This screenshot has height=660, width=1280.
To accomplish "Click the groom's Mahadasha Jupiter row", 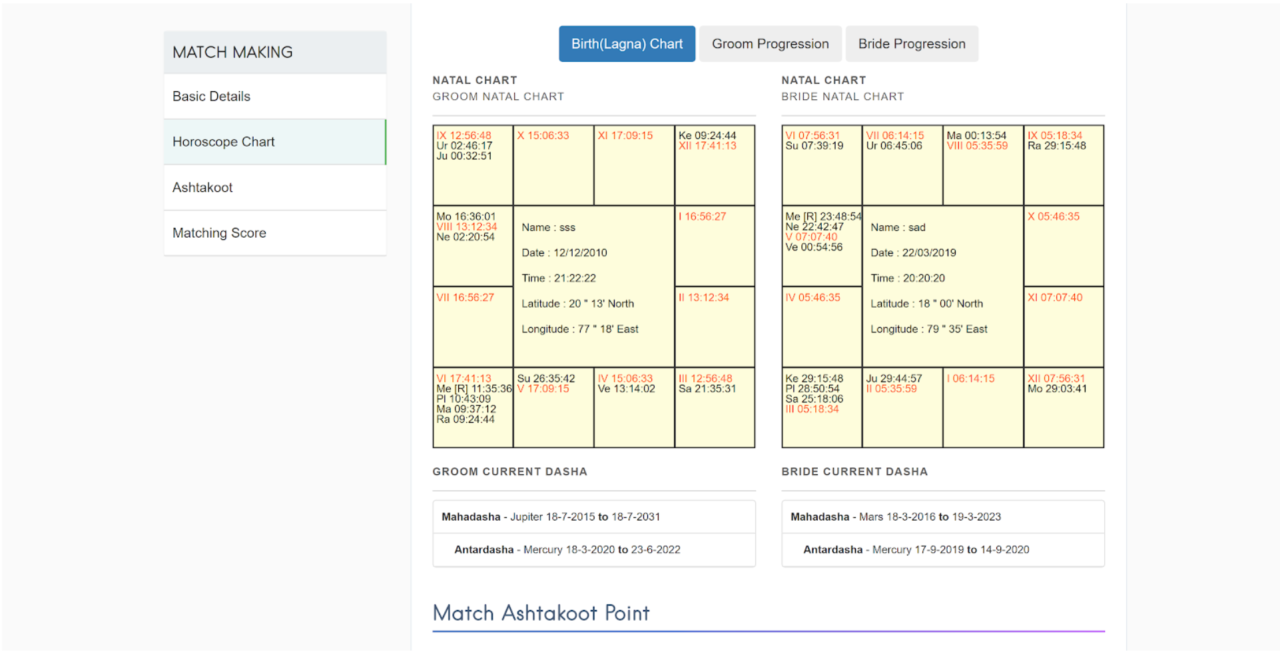I will tap(594, 517).
